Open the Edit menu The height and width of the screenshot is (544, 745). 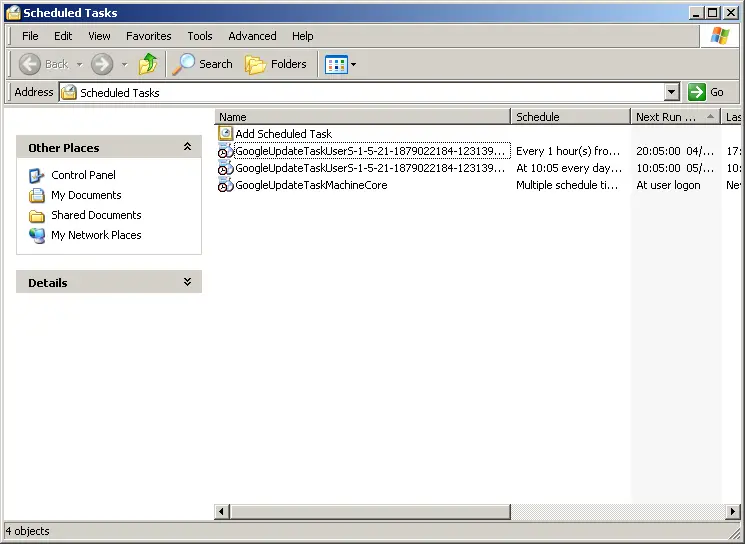click(63, 36)
